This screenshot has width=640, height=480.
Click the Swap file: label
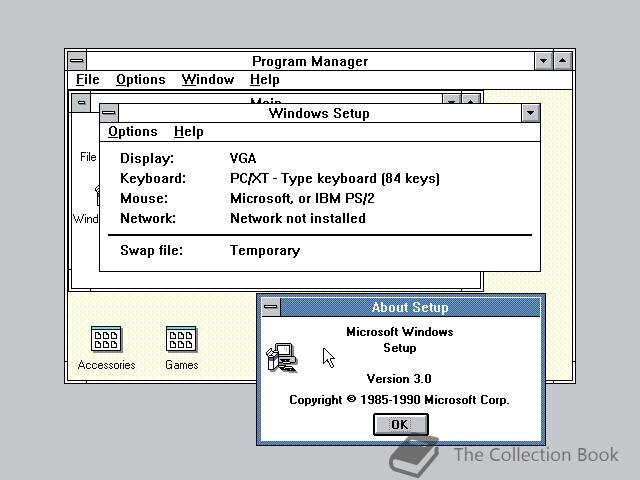[151, 250]
